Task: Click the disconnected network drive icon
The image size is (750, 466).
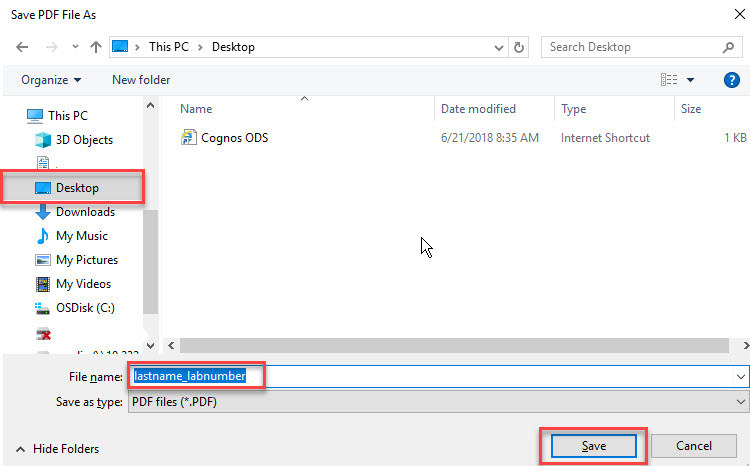Action: point(44,334)
